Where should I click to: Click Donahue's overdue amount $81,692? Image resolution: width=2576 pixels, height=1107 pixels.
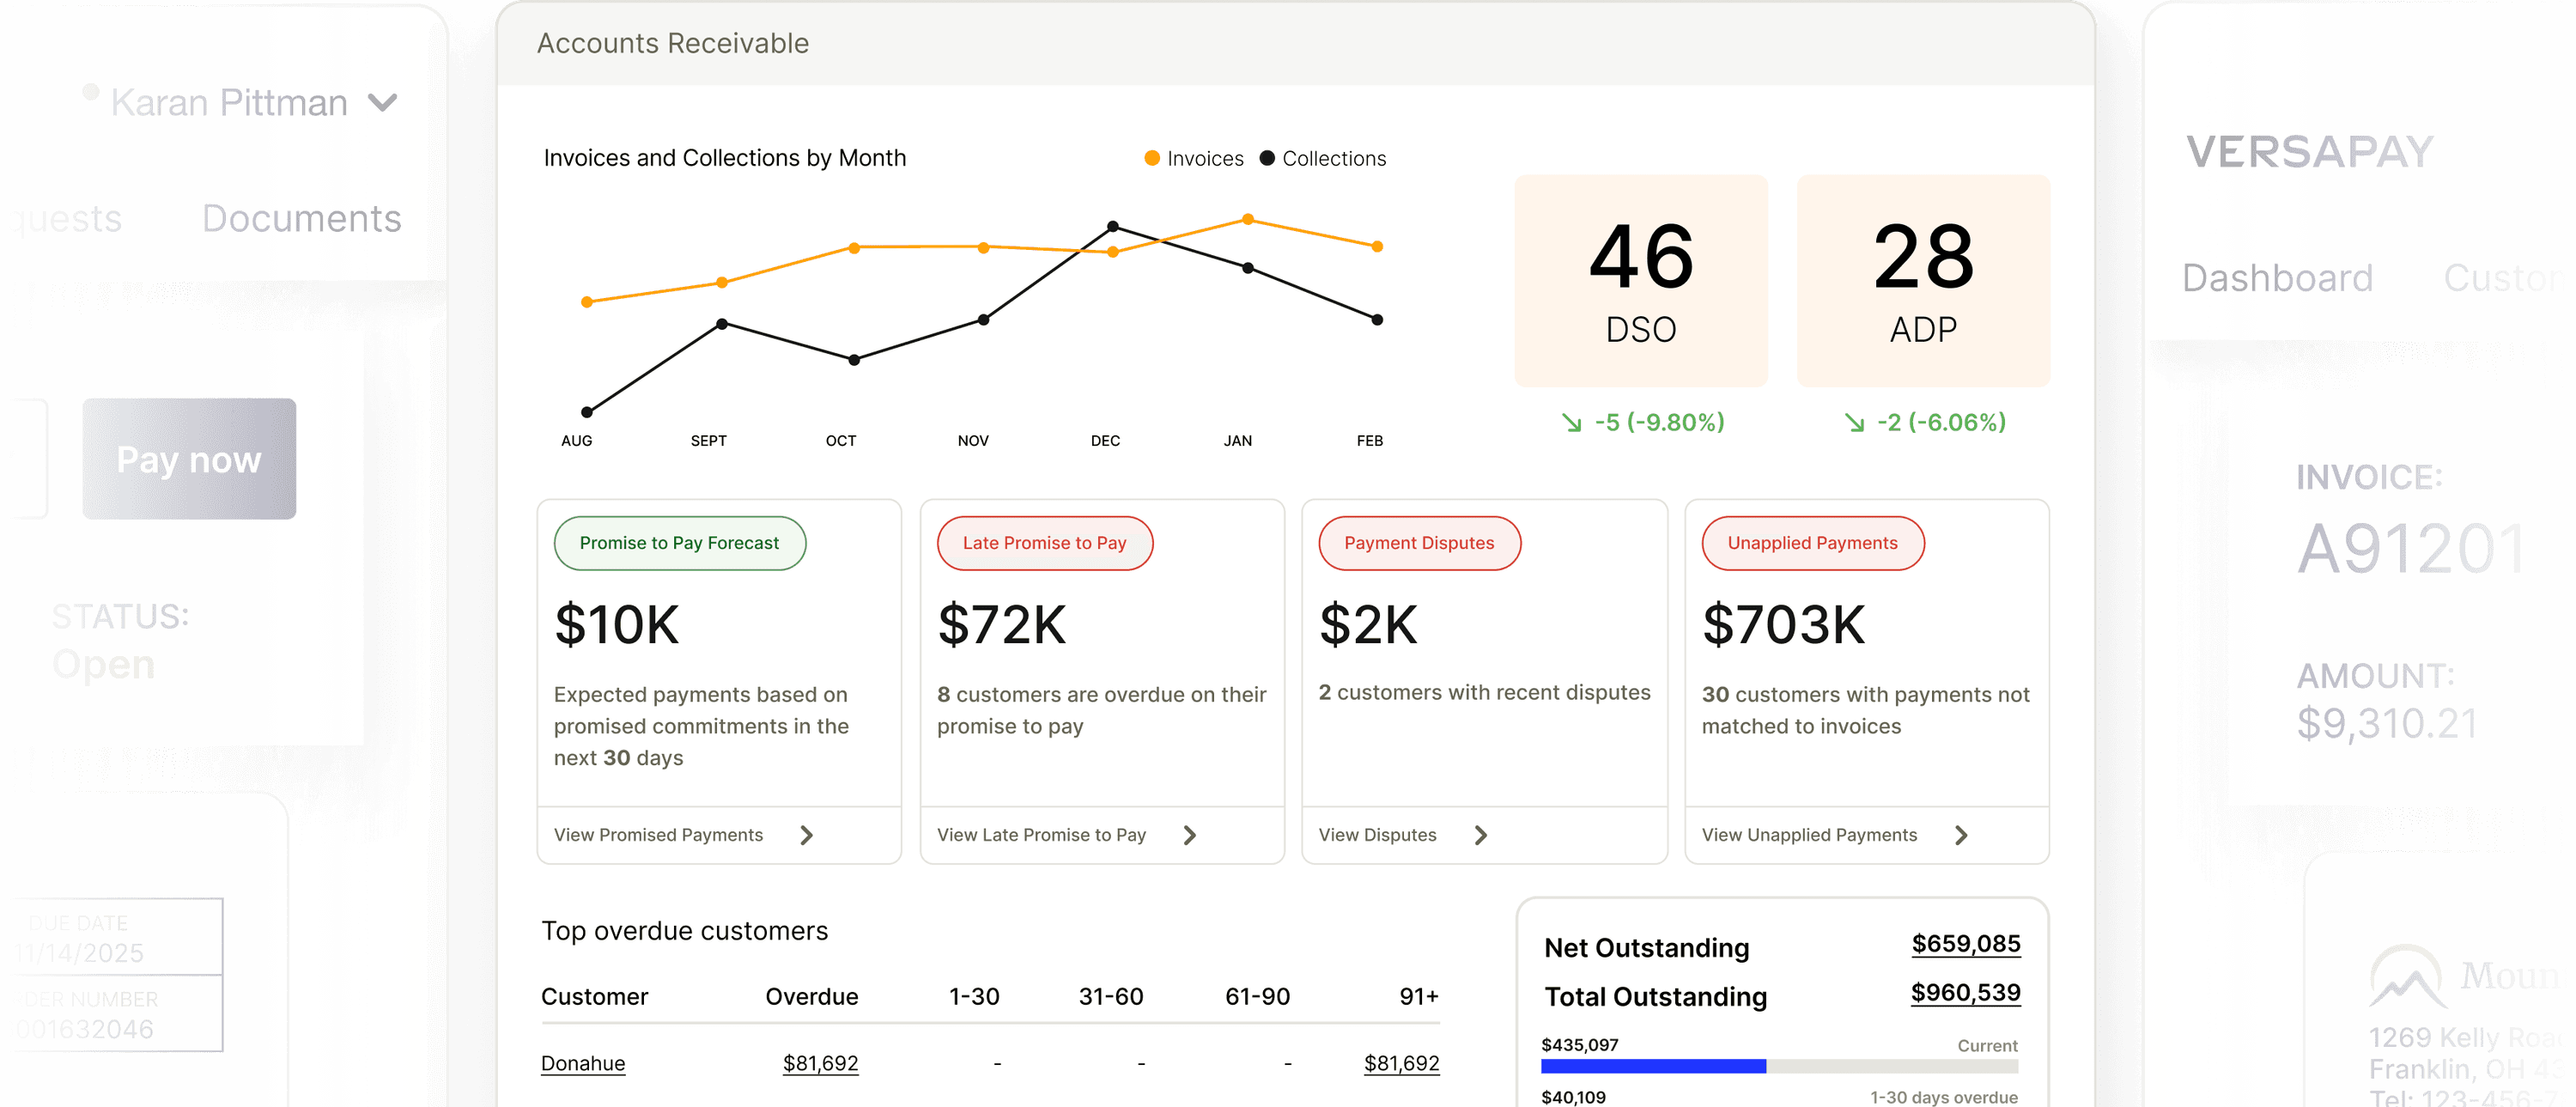(x=820, y=1063)
